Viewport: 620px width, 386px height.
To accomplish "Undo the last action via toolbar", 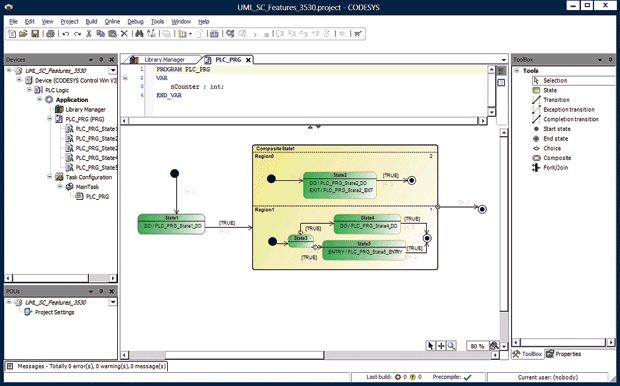I will tap(66, 34).
